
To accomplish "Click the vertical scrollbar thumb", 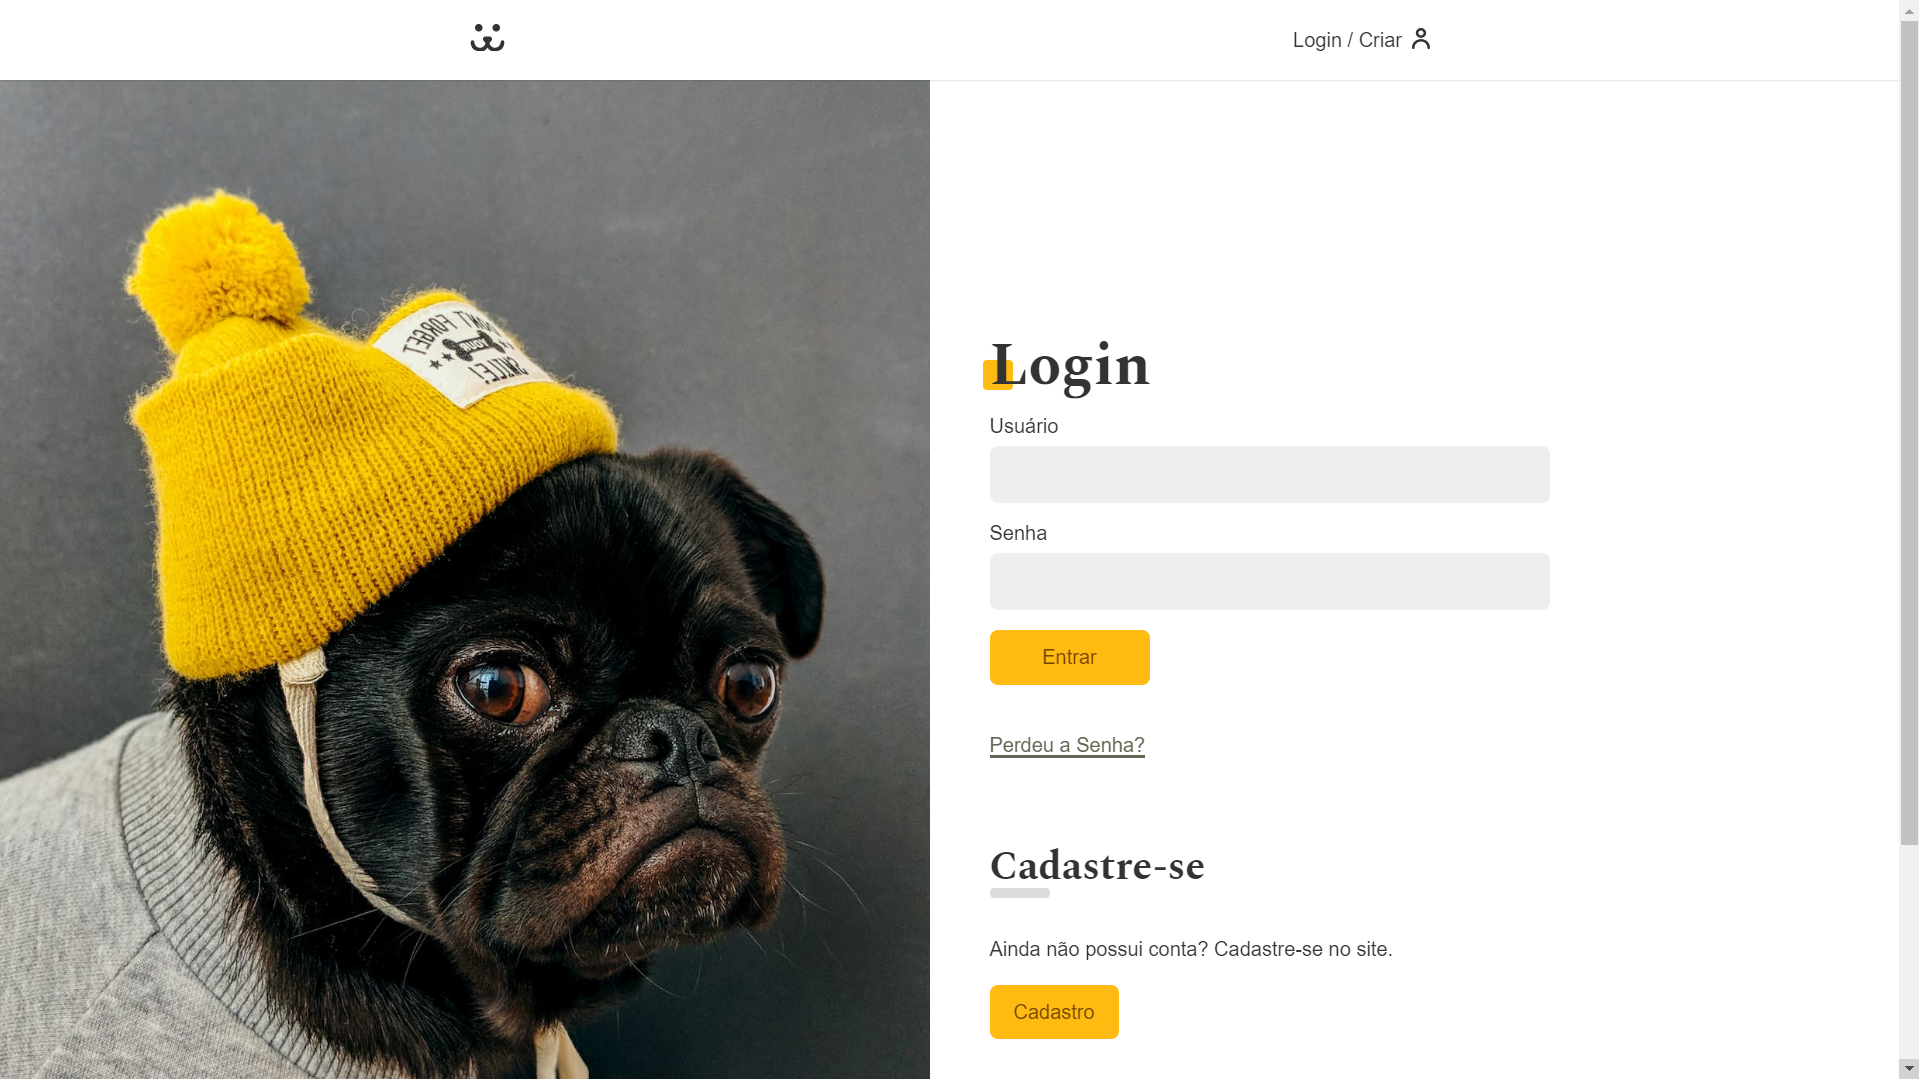I will click(1908, 432).
